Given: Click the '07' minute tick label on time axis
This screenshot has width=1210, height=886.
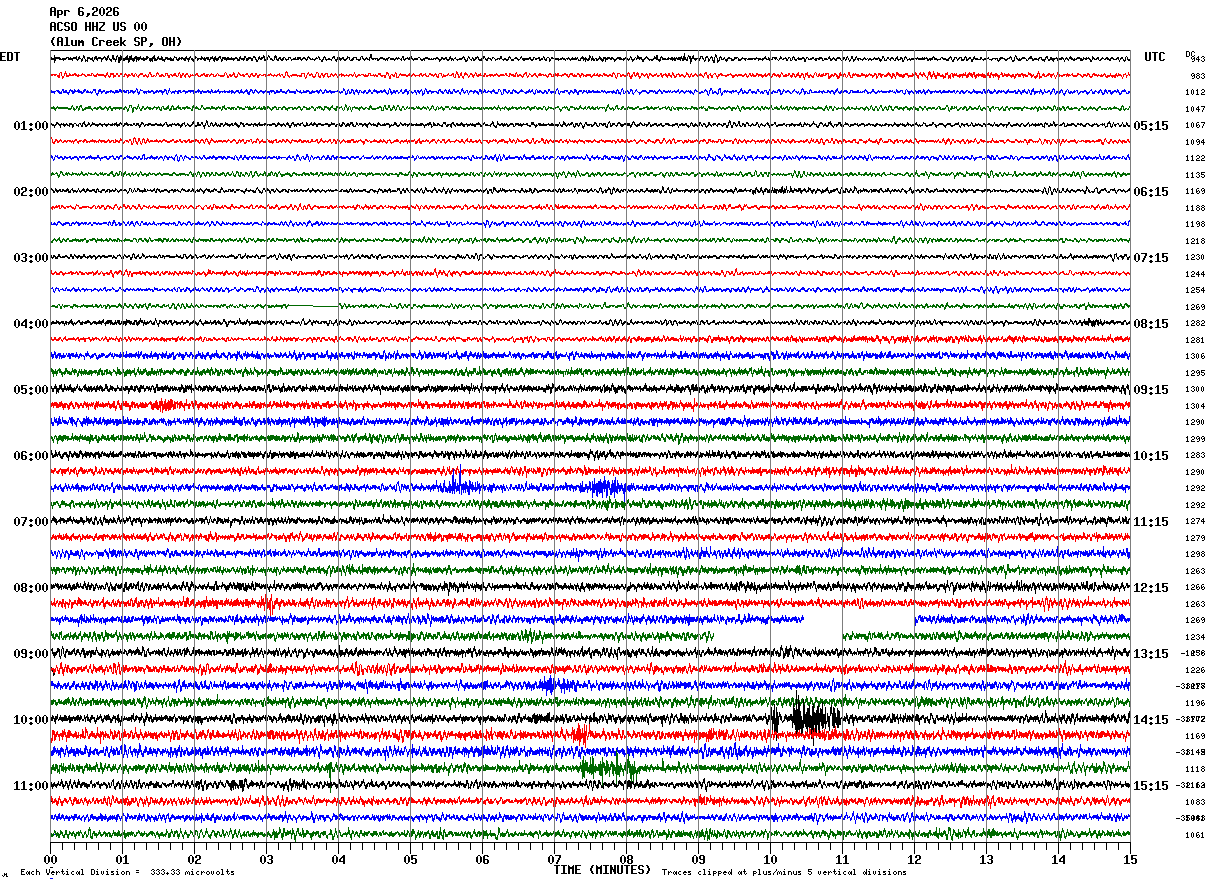Looking at the screenshot, I should 554,859.
